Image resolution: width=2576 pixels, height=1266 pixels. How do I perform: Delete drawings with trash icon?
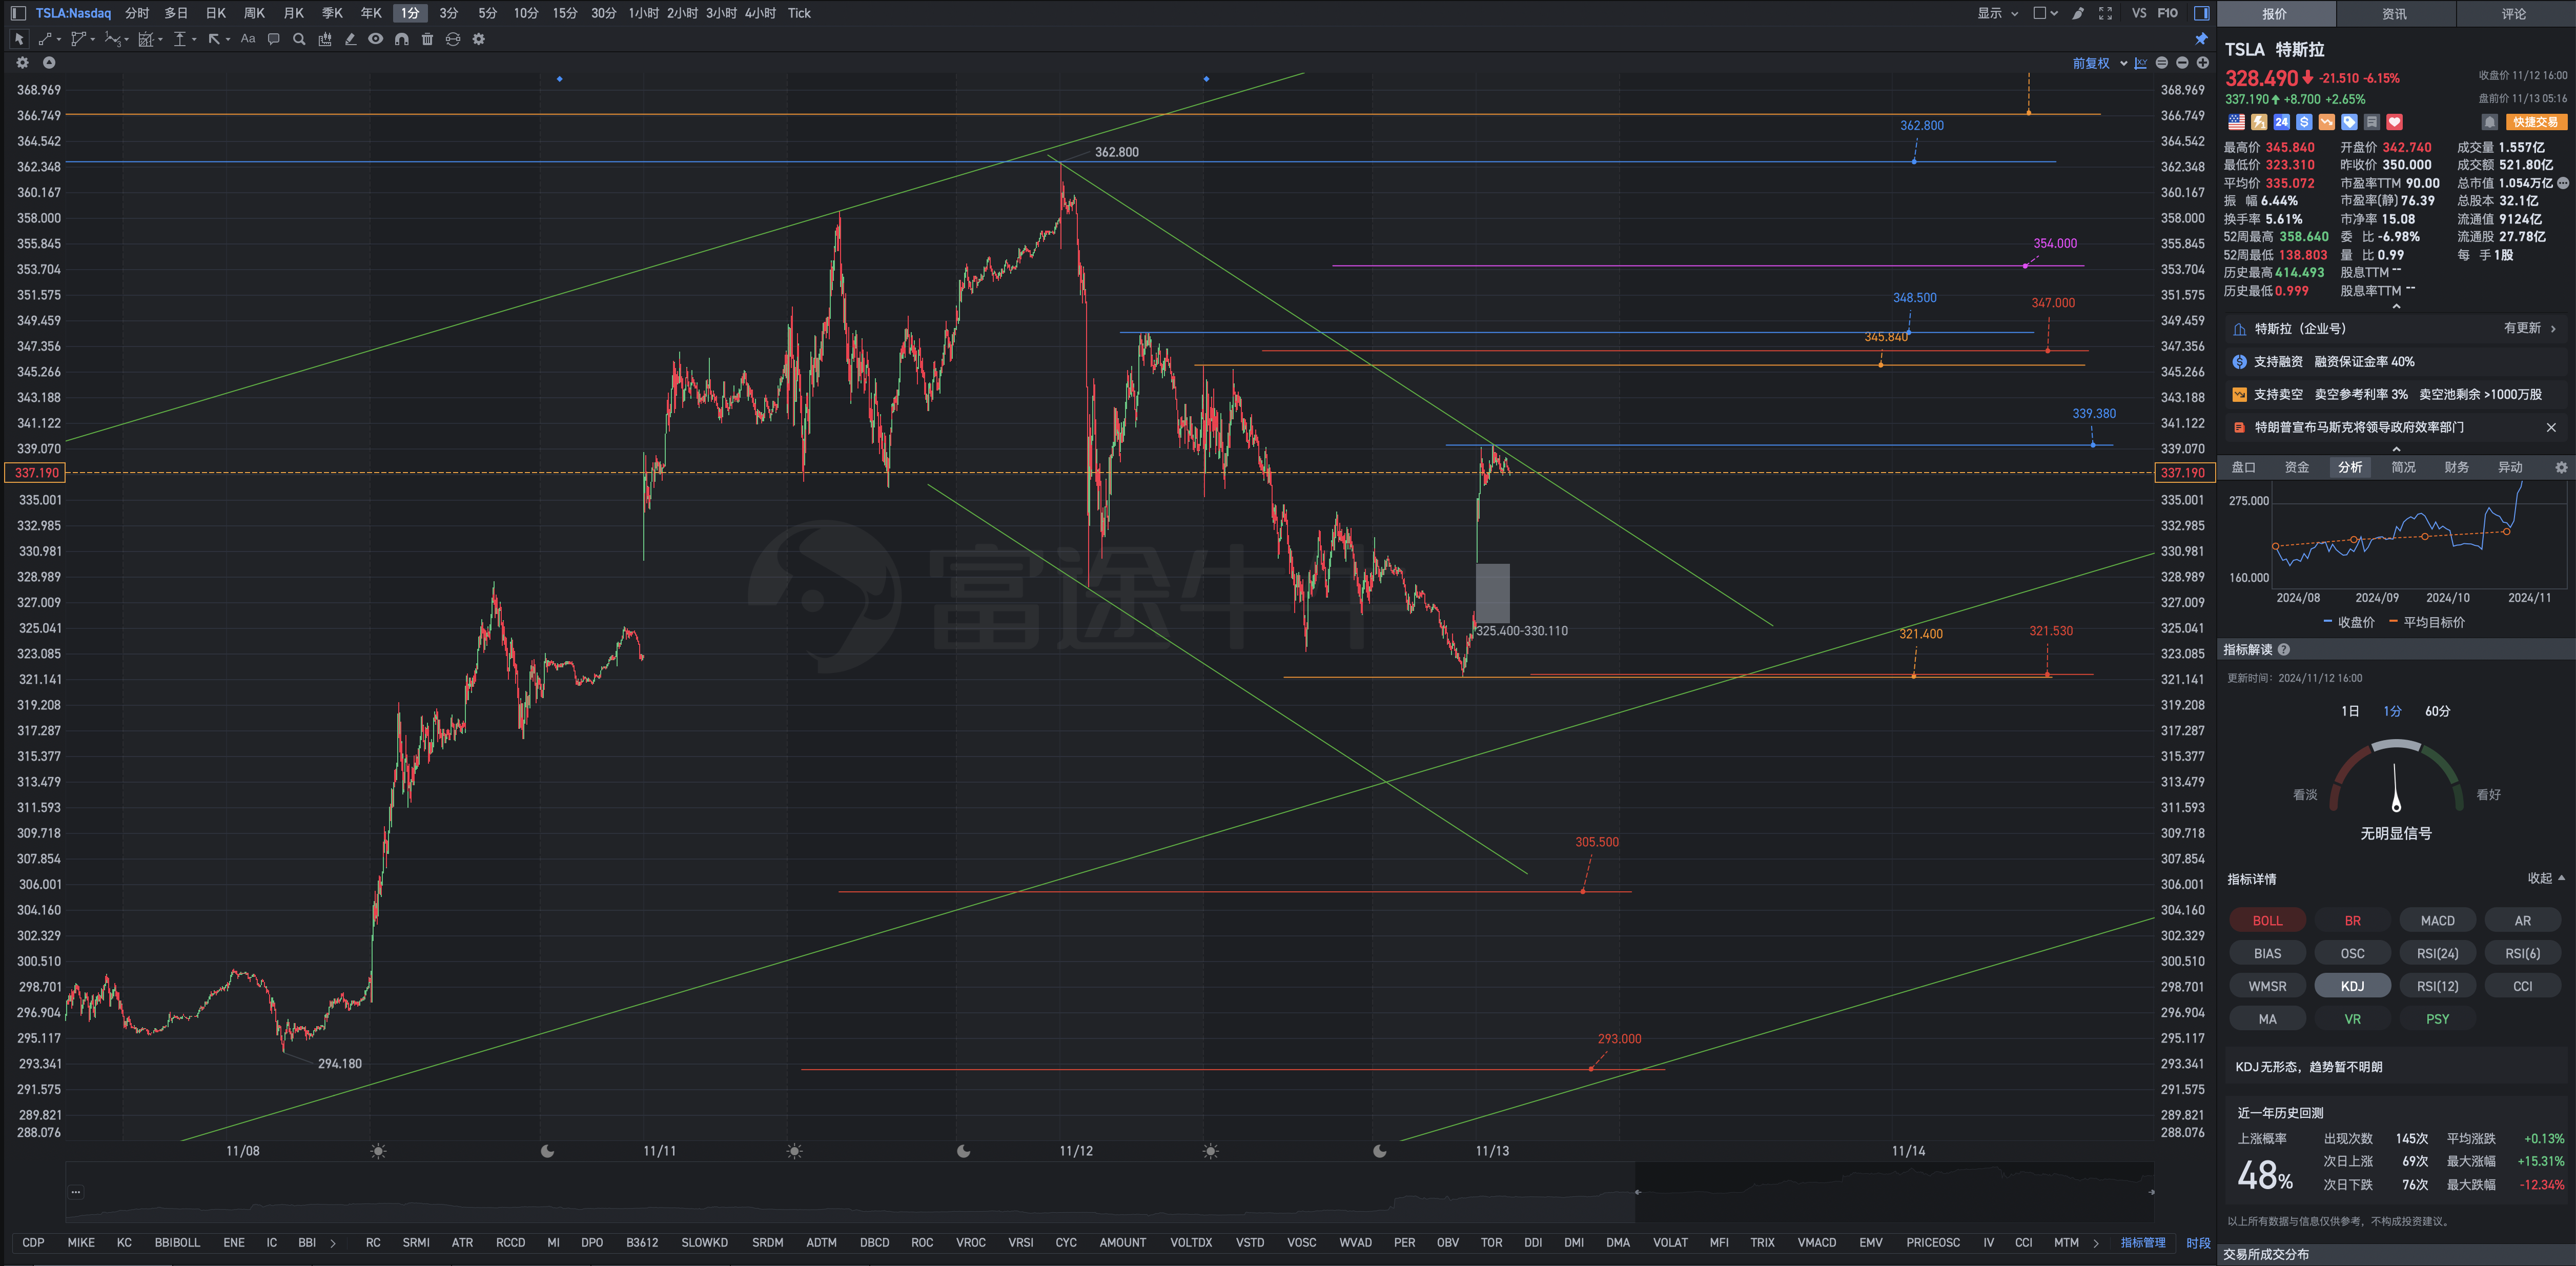pos(427,39)
